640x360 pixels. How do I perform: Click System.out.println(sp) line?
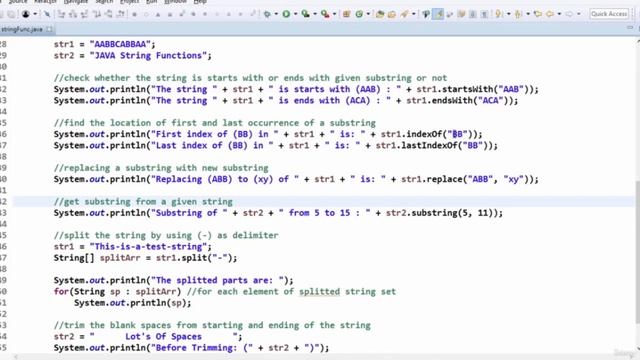coord(133,303)
